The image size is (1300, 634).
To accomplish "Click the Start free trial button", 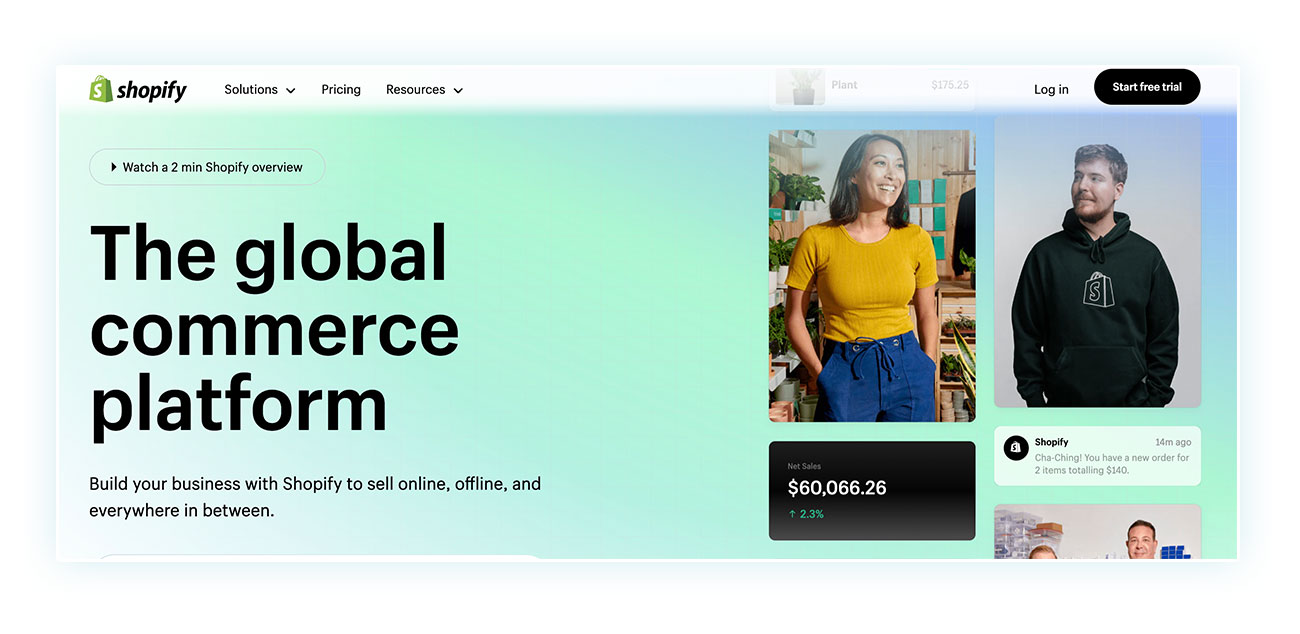I will (x=1147, y=87).
